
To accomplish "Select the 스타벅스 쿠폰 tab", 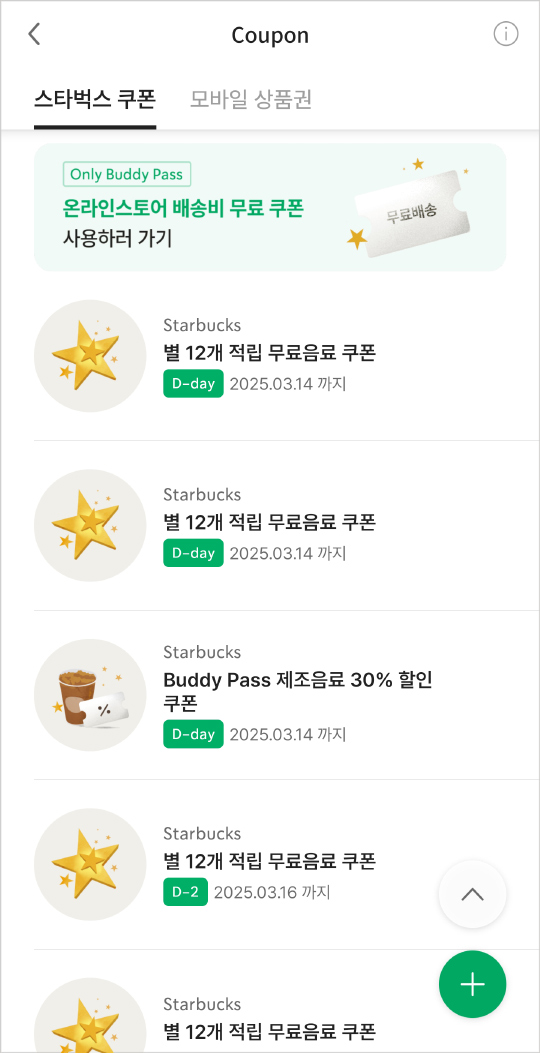I will (x=95, y=99).
